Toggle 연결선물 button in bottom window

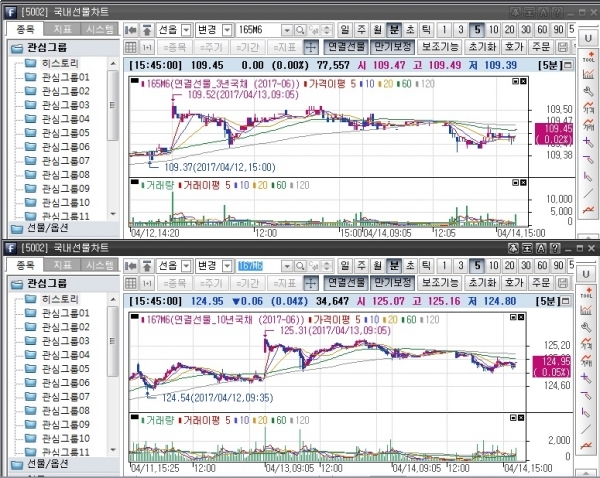347,283
